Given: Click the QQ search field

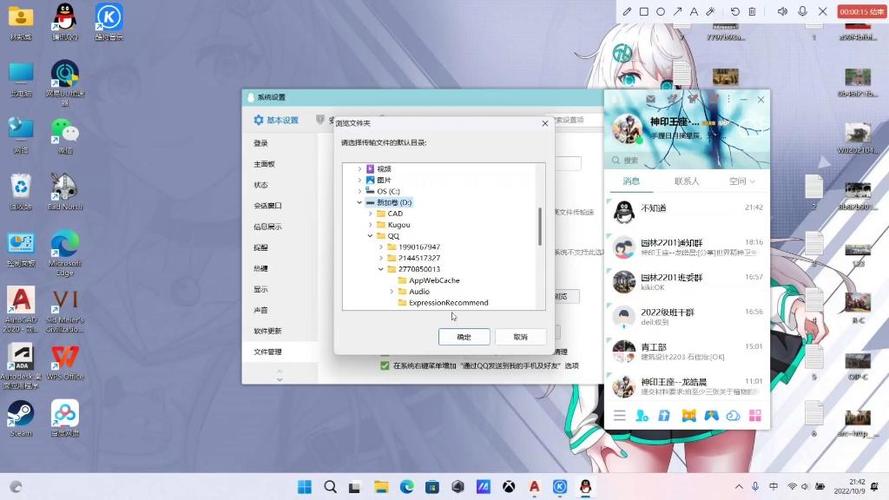Looking at the screenshot, I should coord(686,160).
